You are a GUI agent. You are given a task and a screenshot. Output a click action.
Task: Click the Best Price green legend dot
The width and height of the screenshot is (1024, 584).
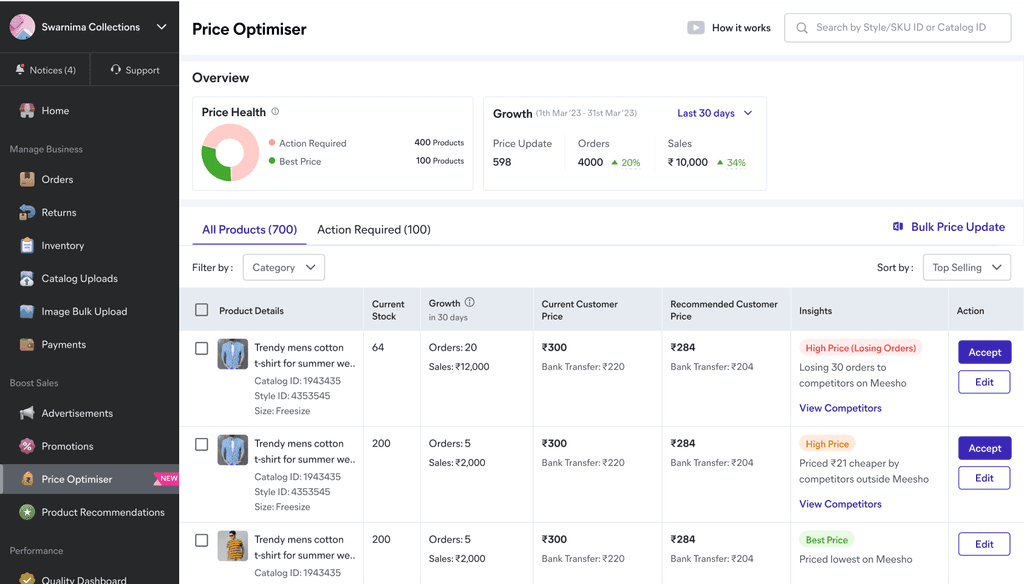coord(272,161)
